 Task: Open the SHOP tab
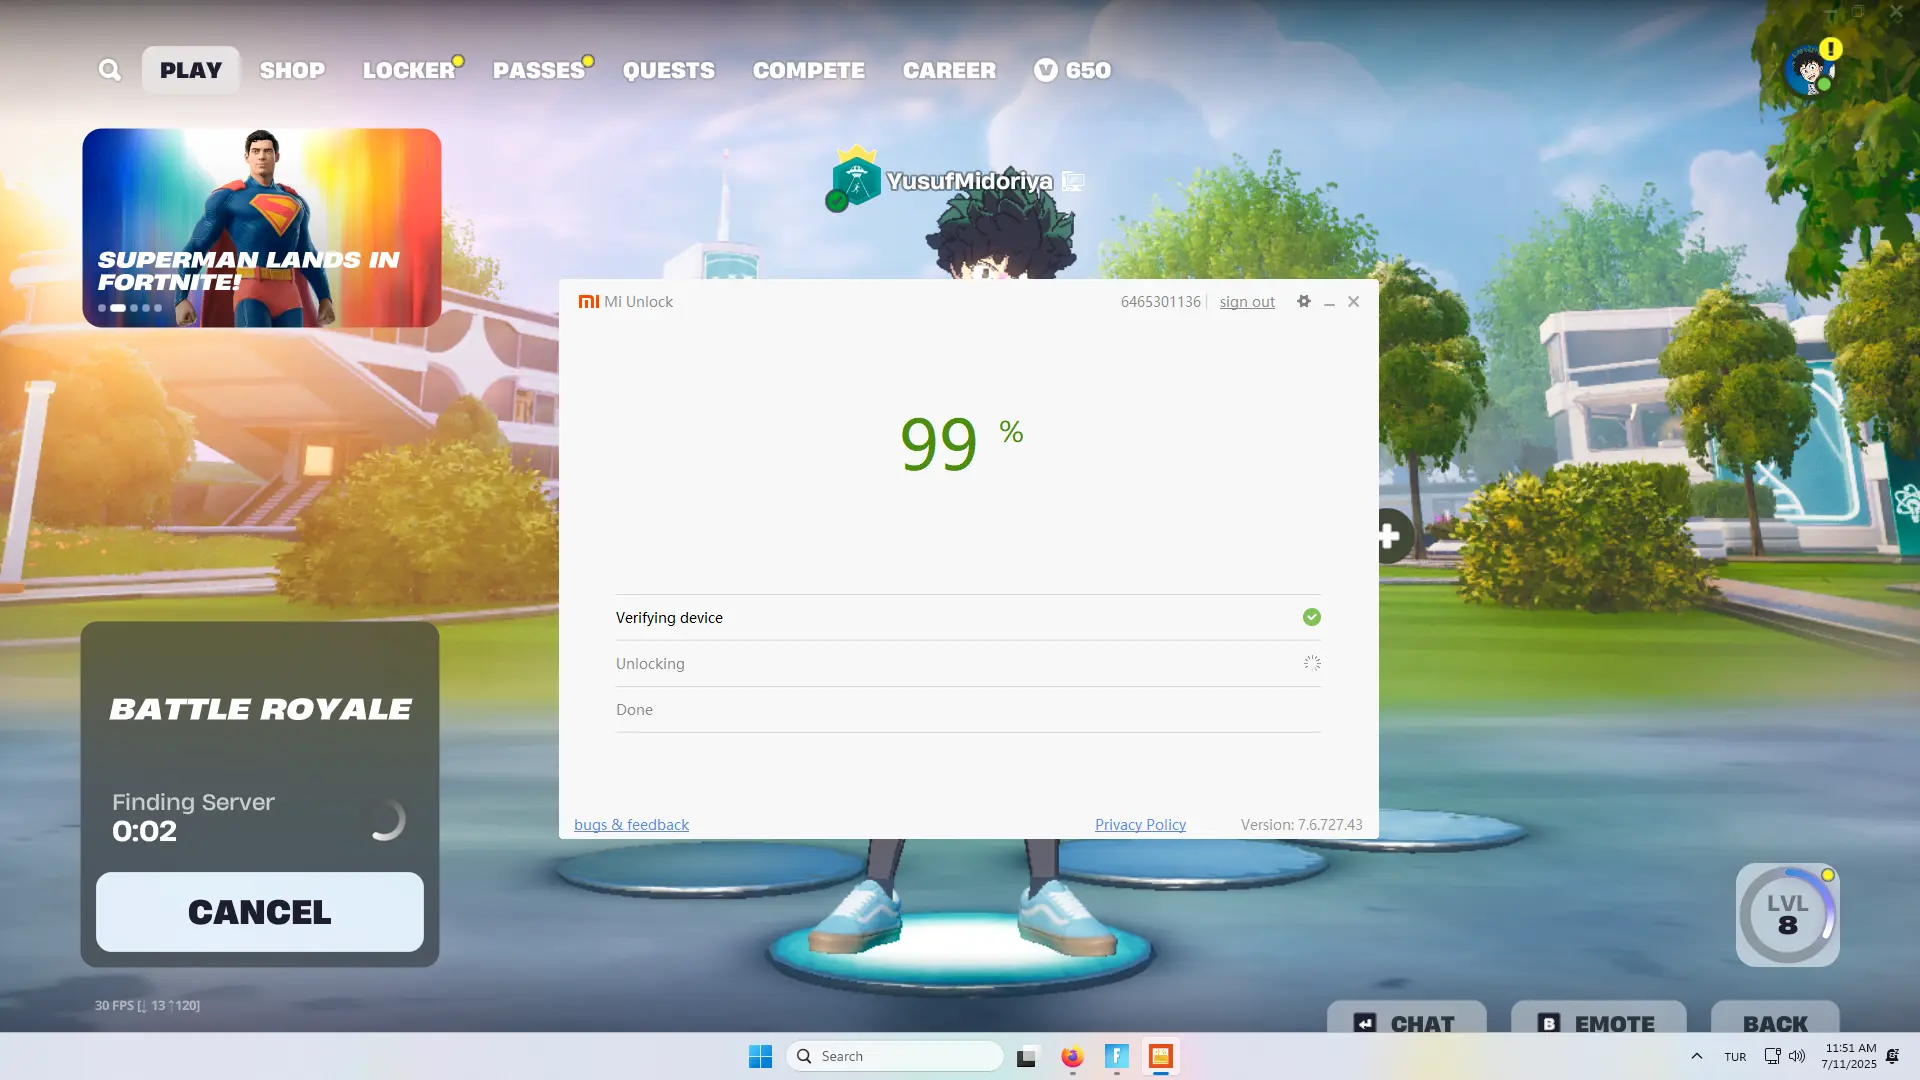coord(292,70)
